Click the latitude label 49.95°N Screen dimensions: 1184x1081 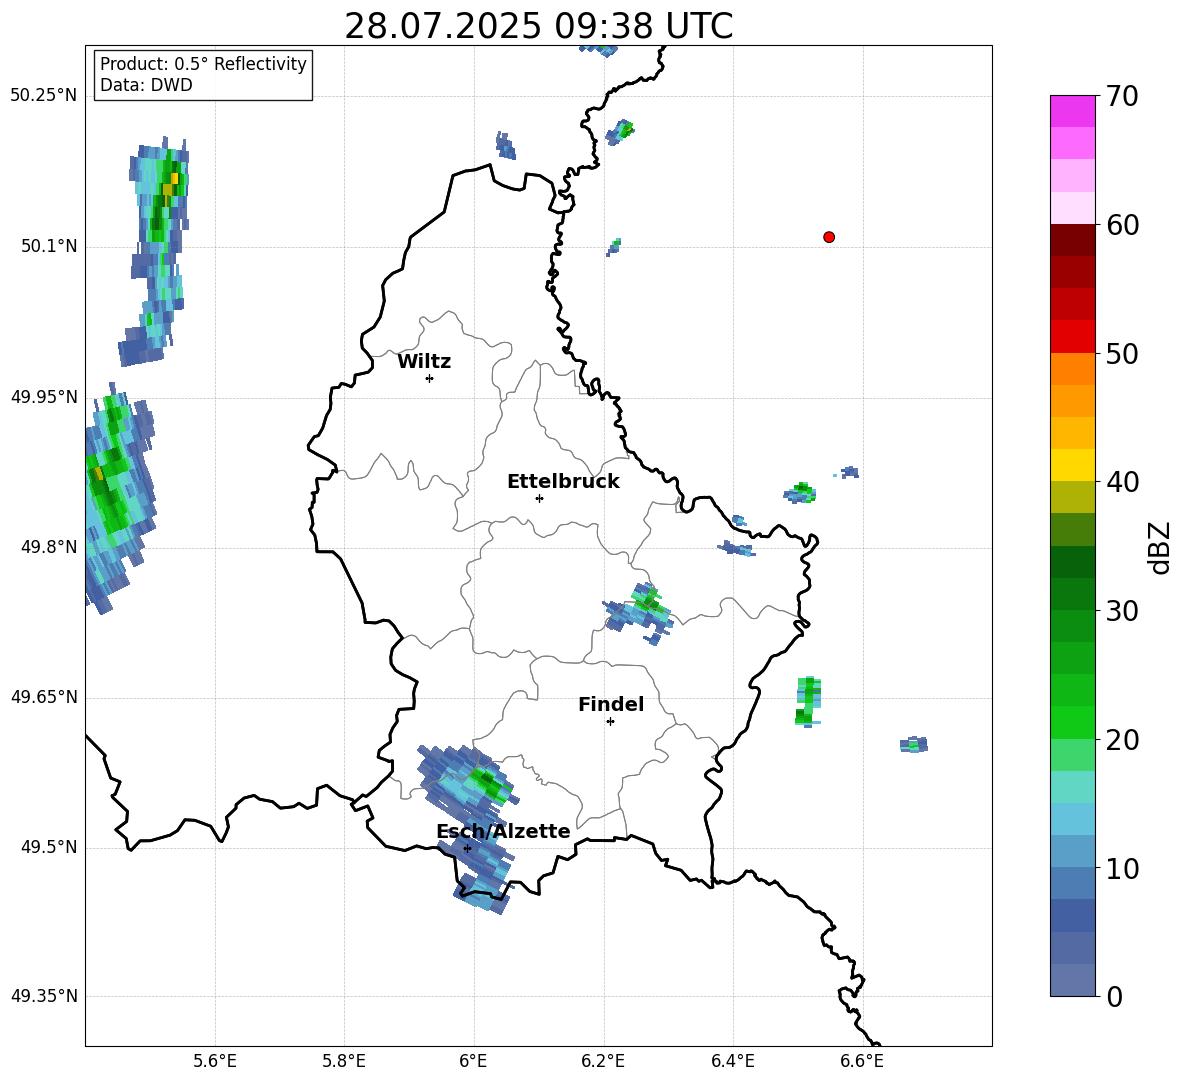(44, 397)
